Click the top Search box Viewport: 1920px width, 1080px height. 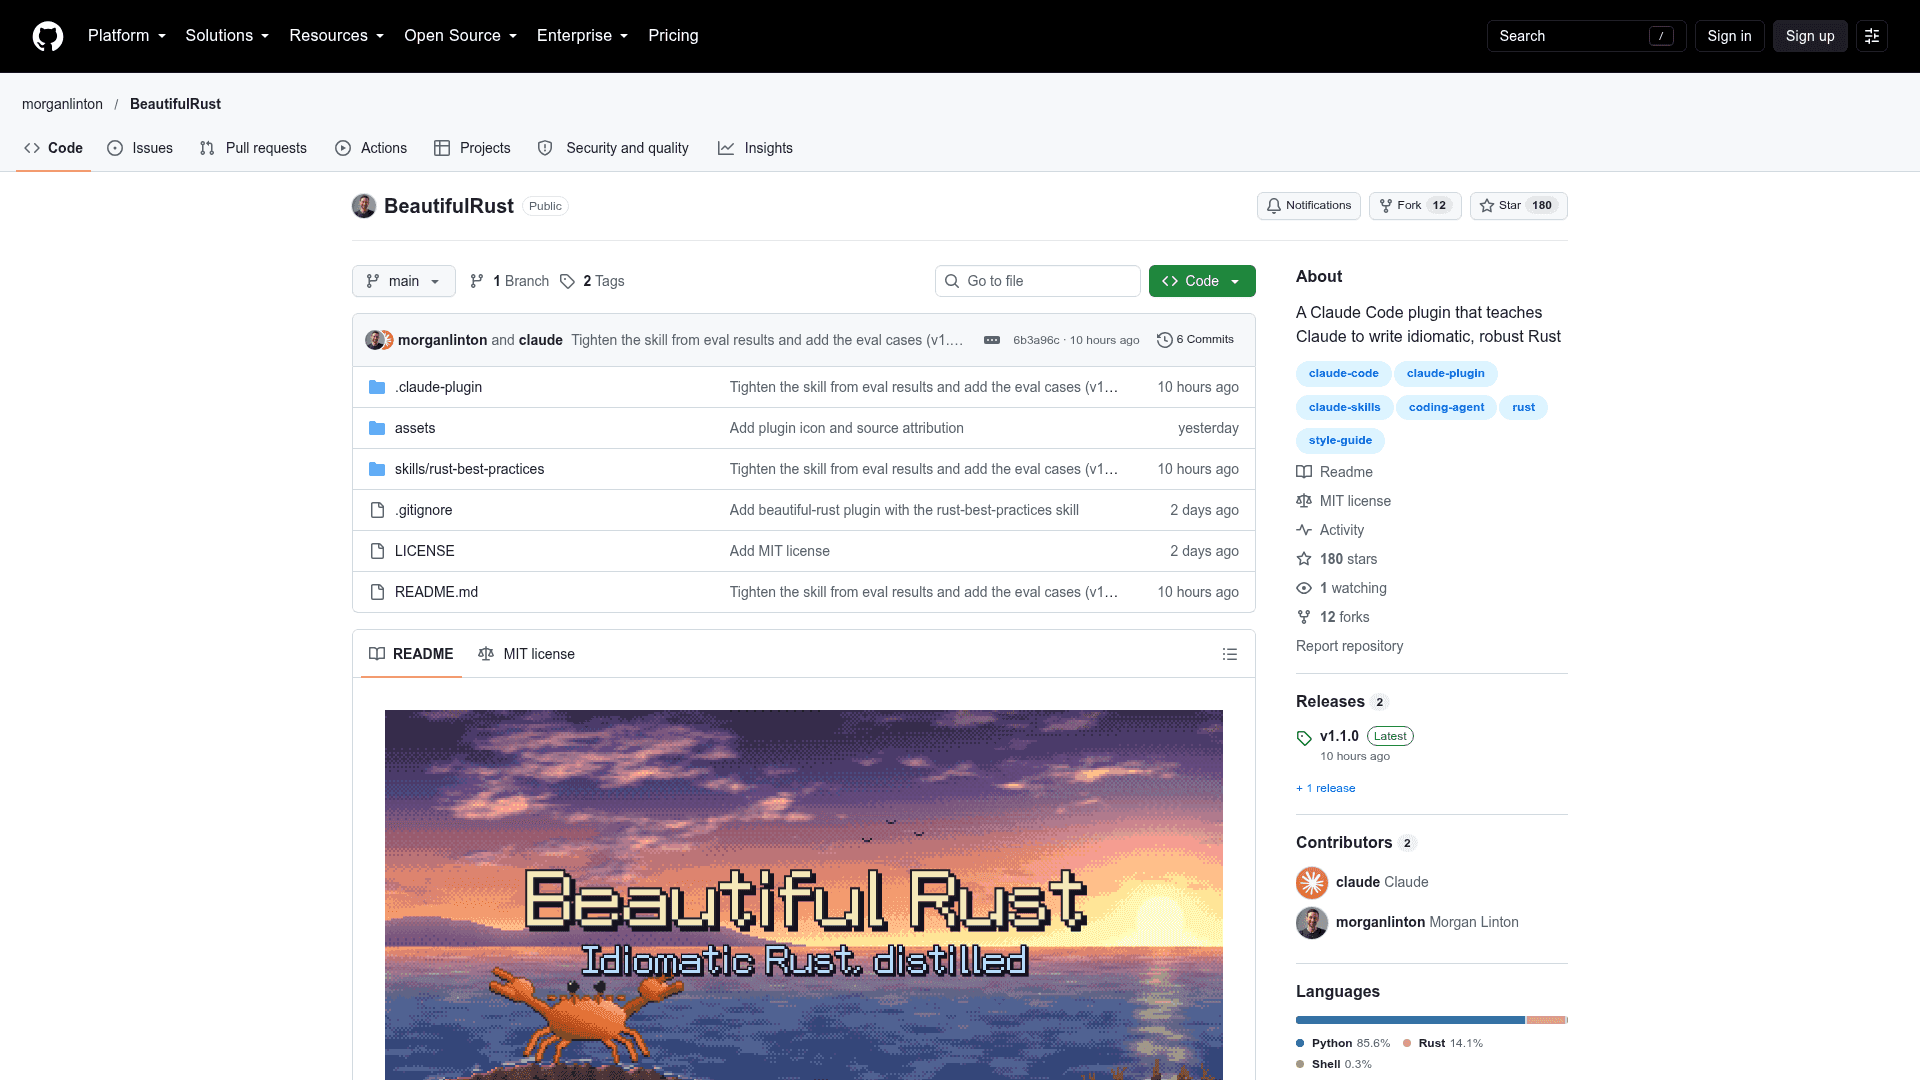coord(1586,36)
